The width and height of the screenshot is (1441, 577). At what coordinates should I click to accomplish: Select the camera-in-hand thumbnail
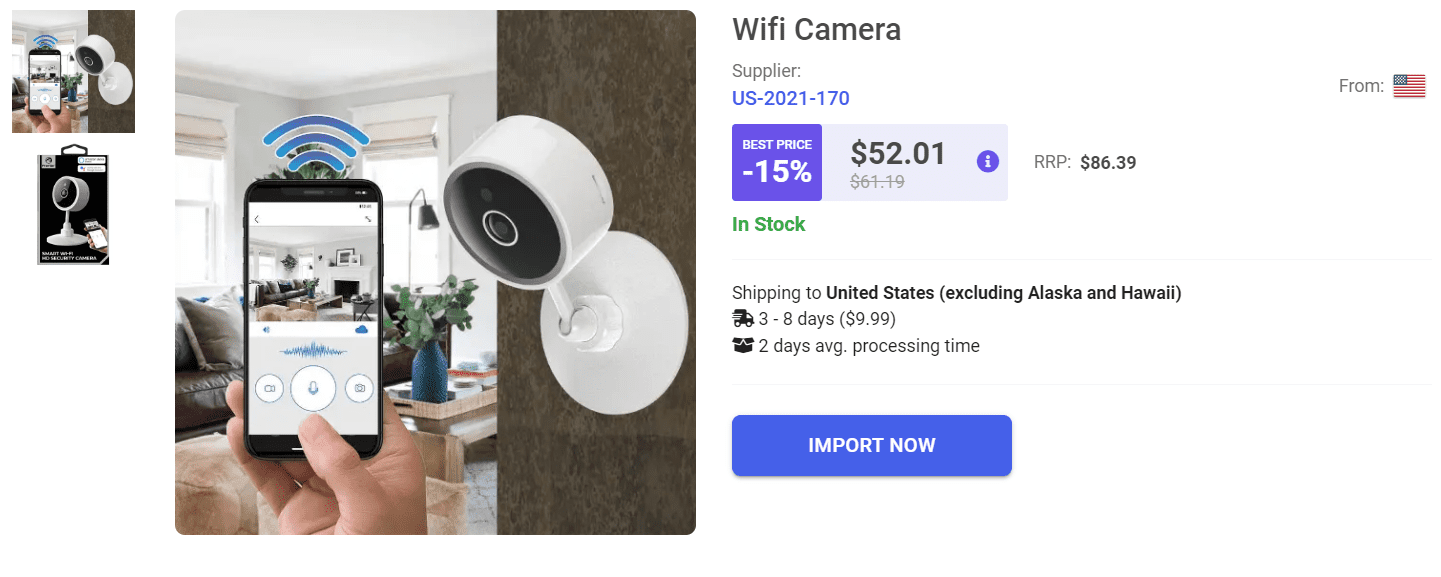click(x=72, y=70)
